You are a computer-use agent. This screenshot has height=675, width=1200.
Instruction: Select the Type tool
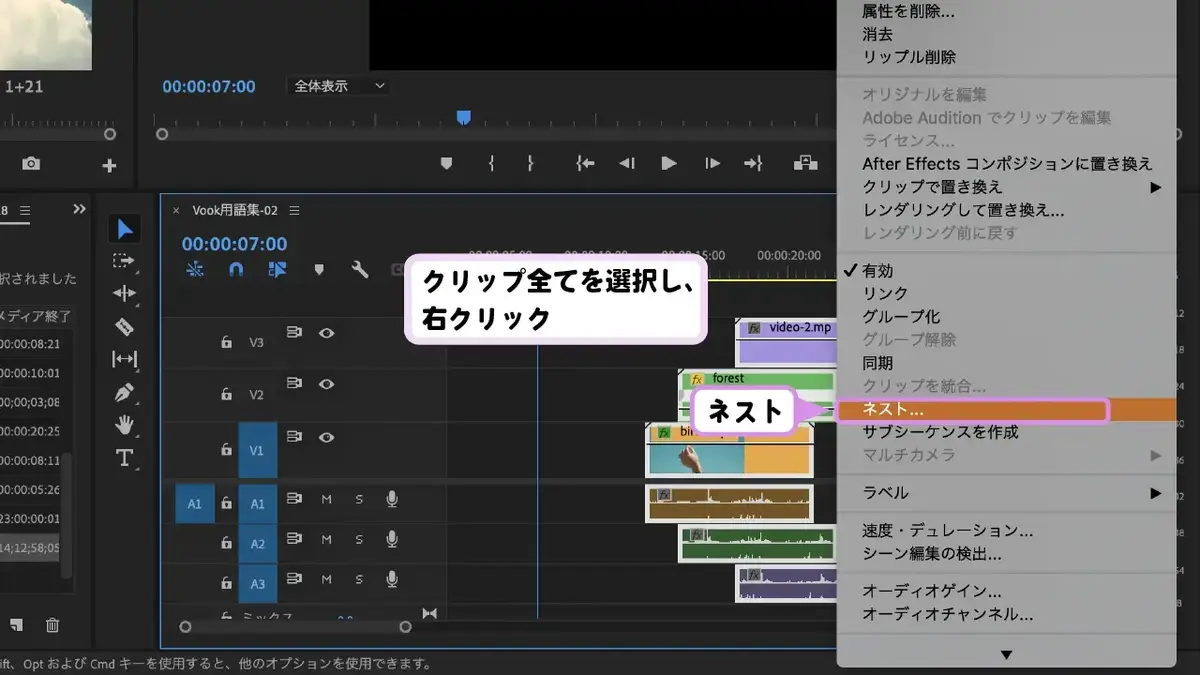click(124, 458)
